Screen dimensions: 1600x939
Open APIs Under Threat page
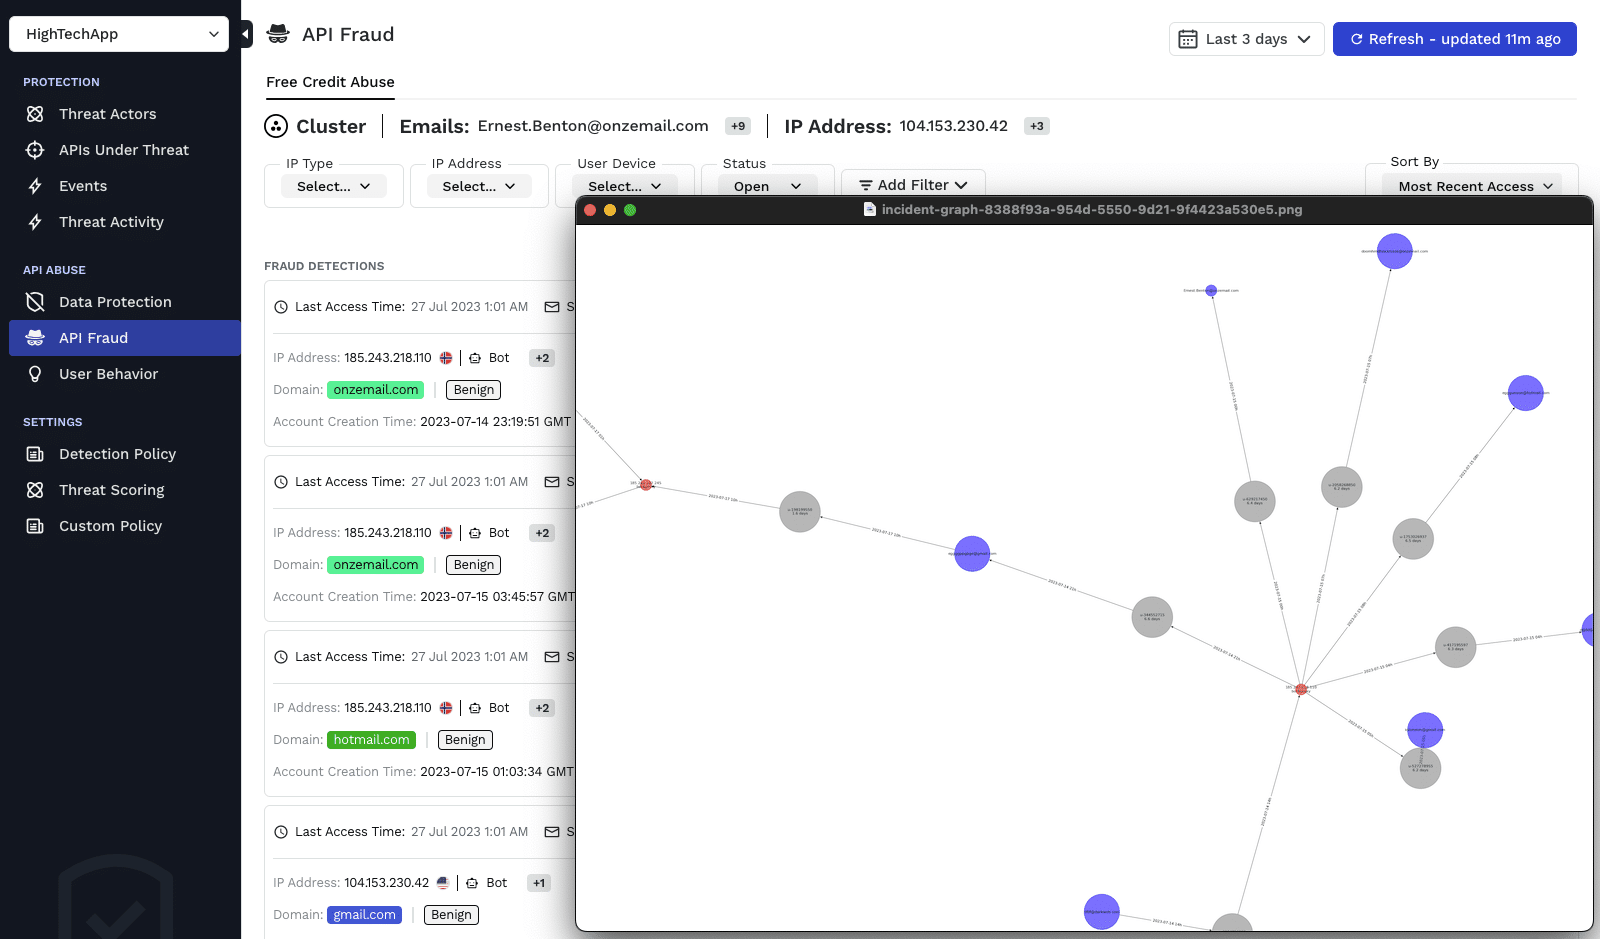(123, 150)
